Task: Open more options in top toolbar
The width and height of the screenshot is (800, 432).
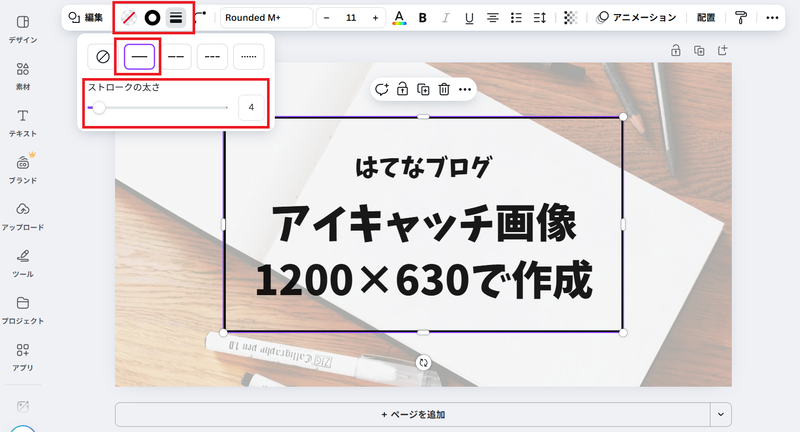Action: (x=772, y=18)
